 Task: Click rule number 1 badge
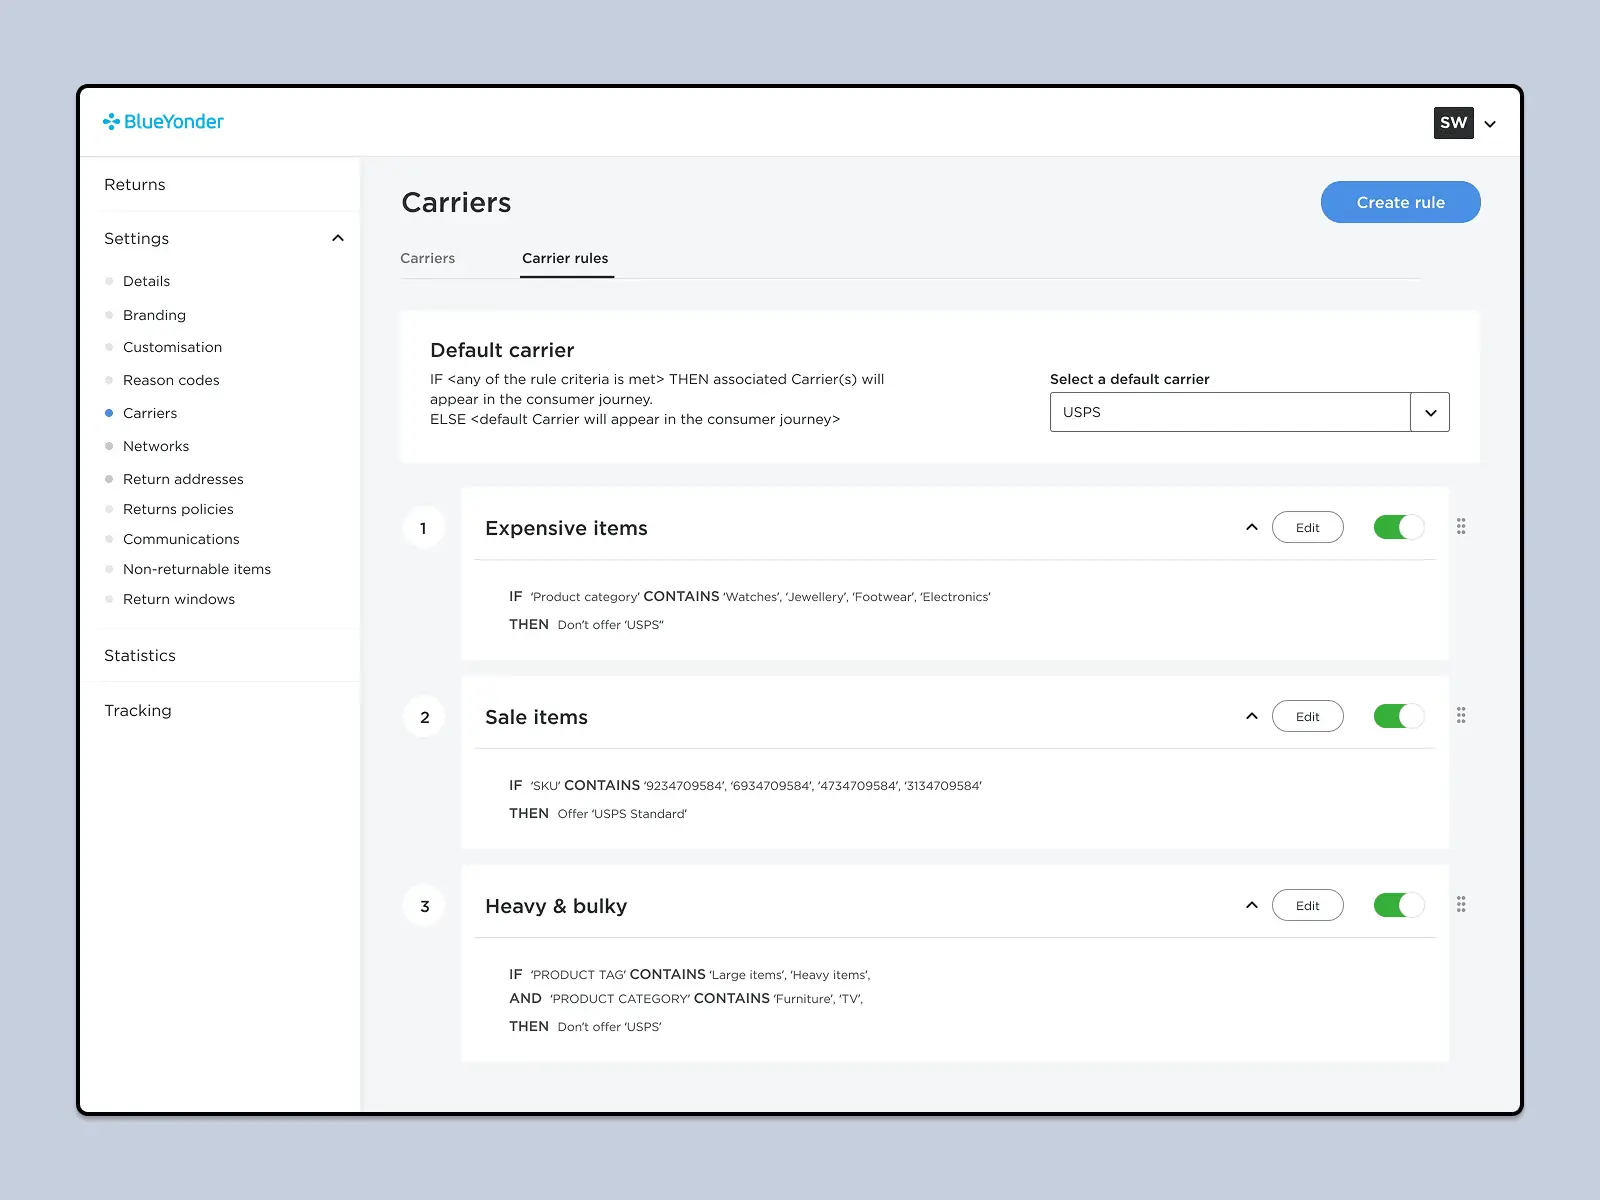point(423,528)
